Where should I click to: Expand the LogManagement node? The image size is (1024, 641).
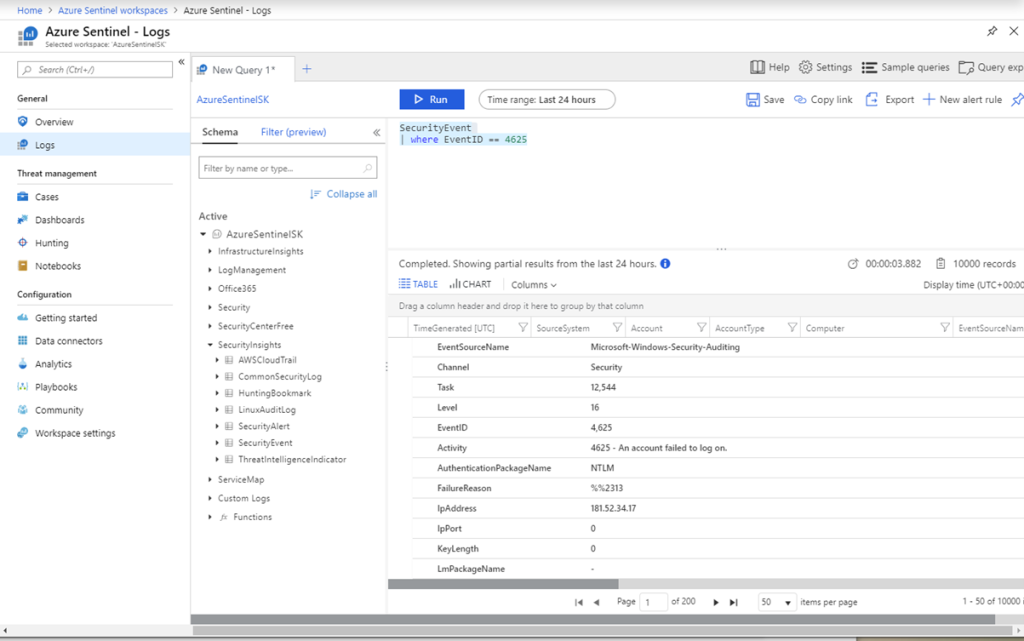(210, 270)
